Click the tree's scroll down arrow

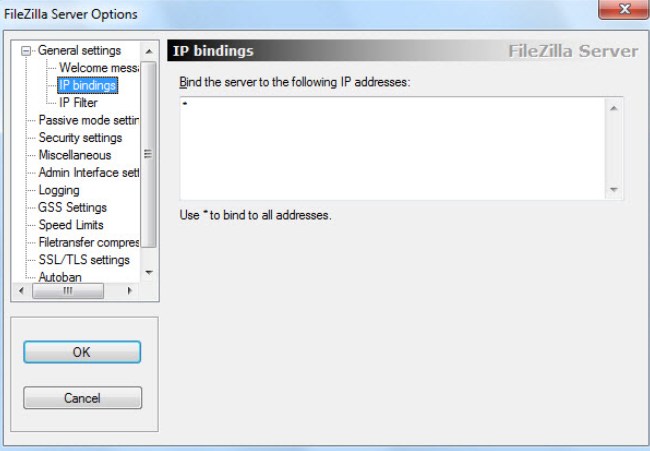click(x=149, y=273)
